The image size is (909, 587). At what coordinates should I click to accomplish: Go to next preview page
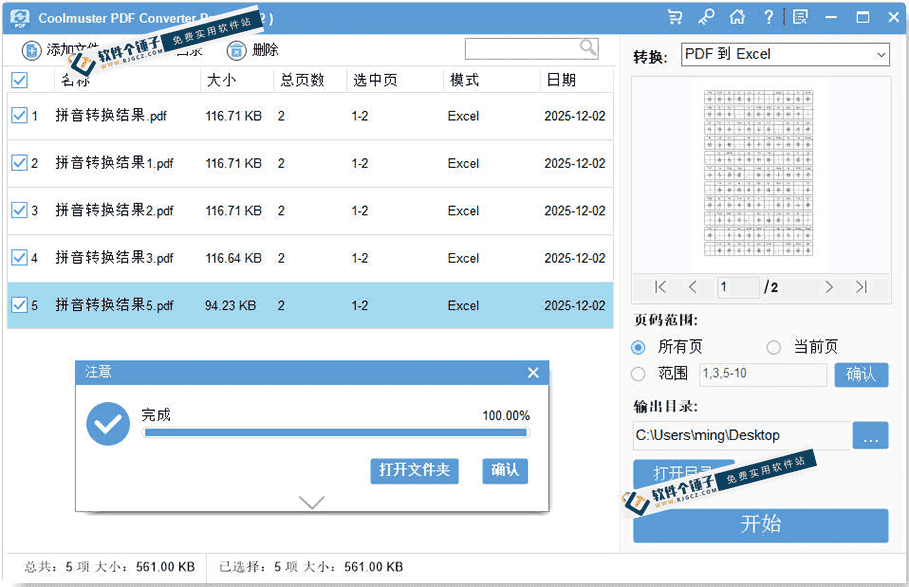[x=828, y=287]
